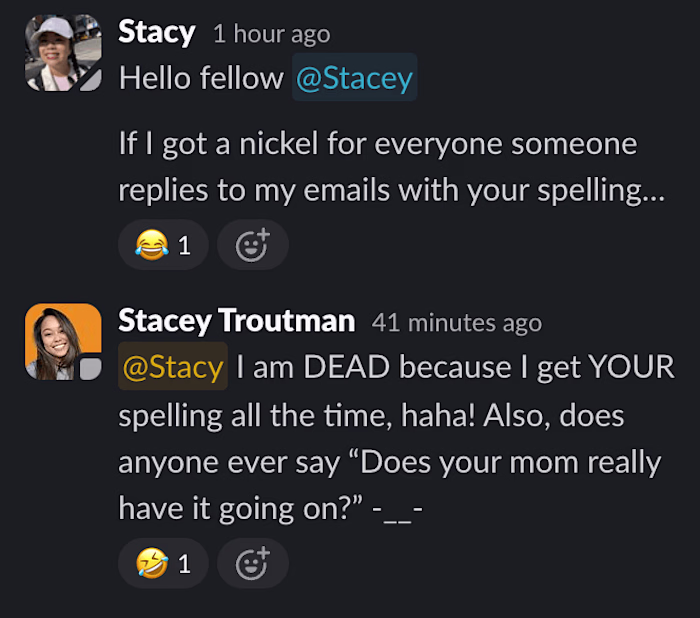
Task: Open the blue @Stacey mention
Action: [354, 78]
